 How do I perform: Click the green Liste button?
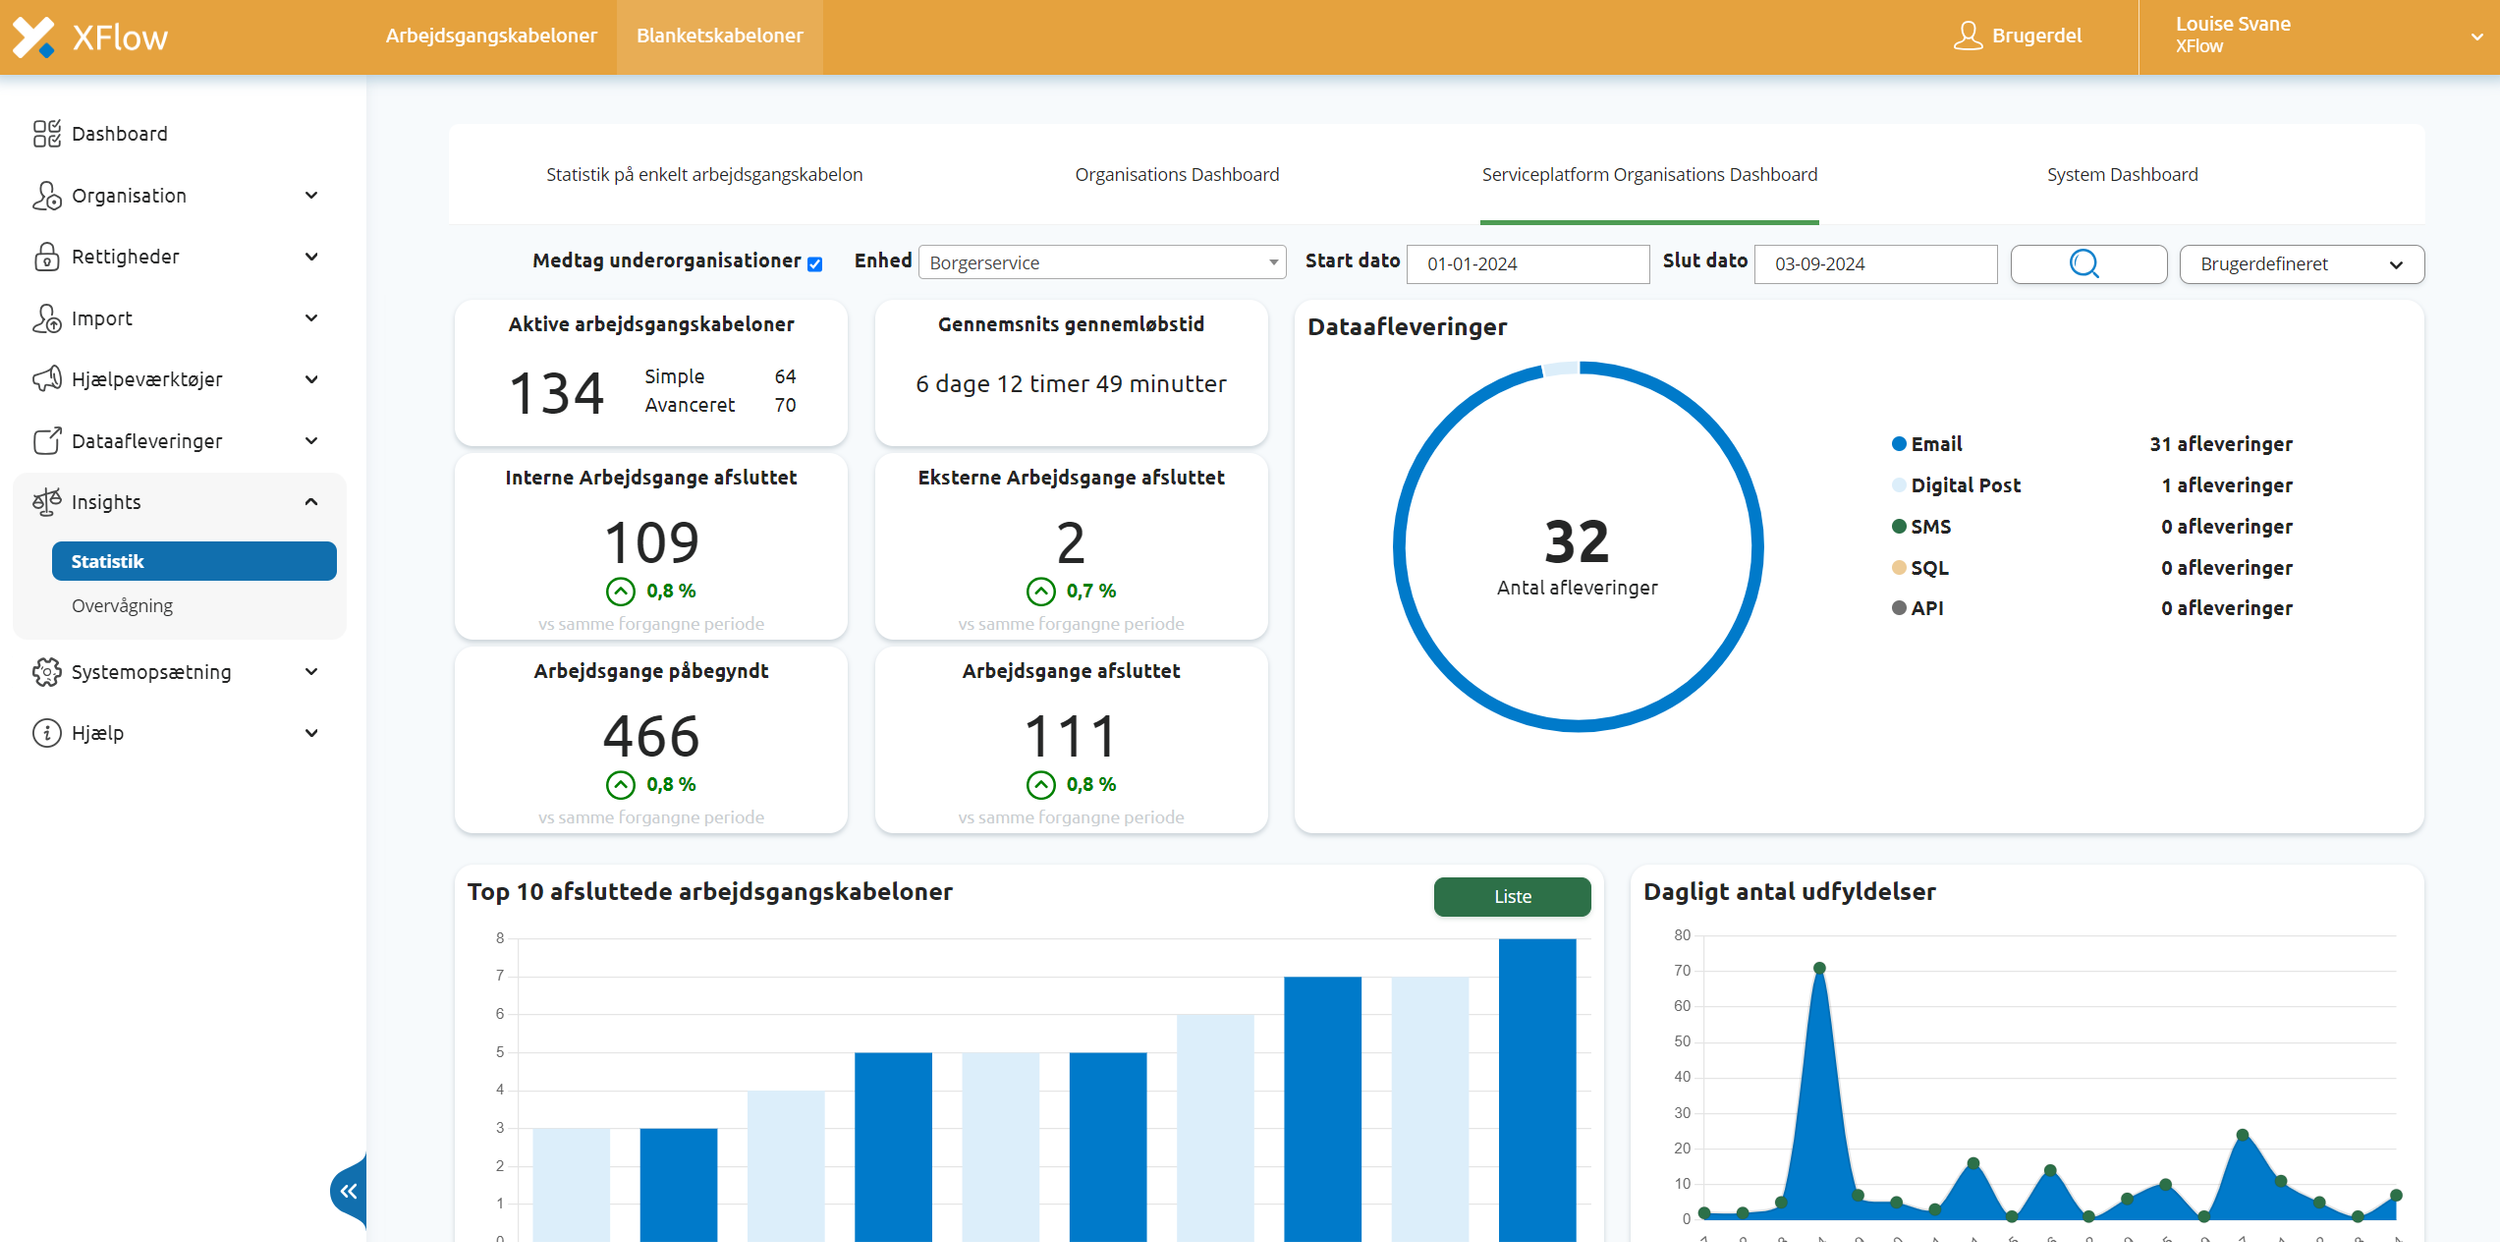coord(1511,896)
